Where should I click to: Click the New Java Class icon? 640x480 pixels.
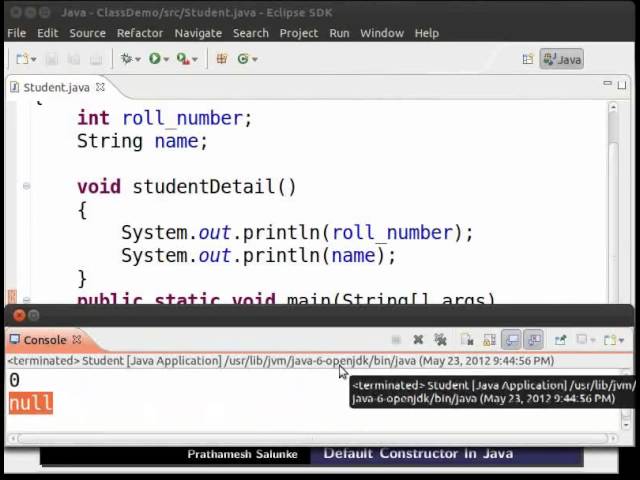point(243,59)
